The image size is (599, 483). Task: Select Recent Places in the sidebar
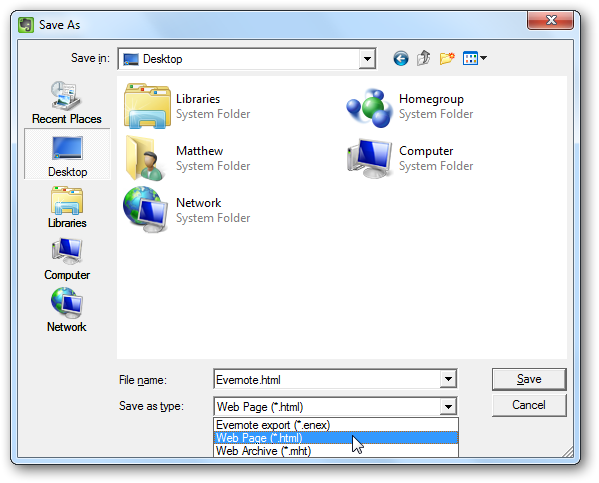(67, 102)
